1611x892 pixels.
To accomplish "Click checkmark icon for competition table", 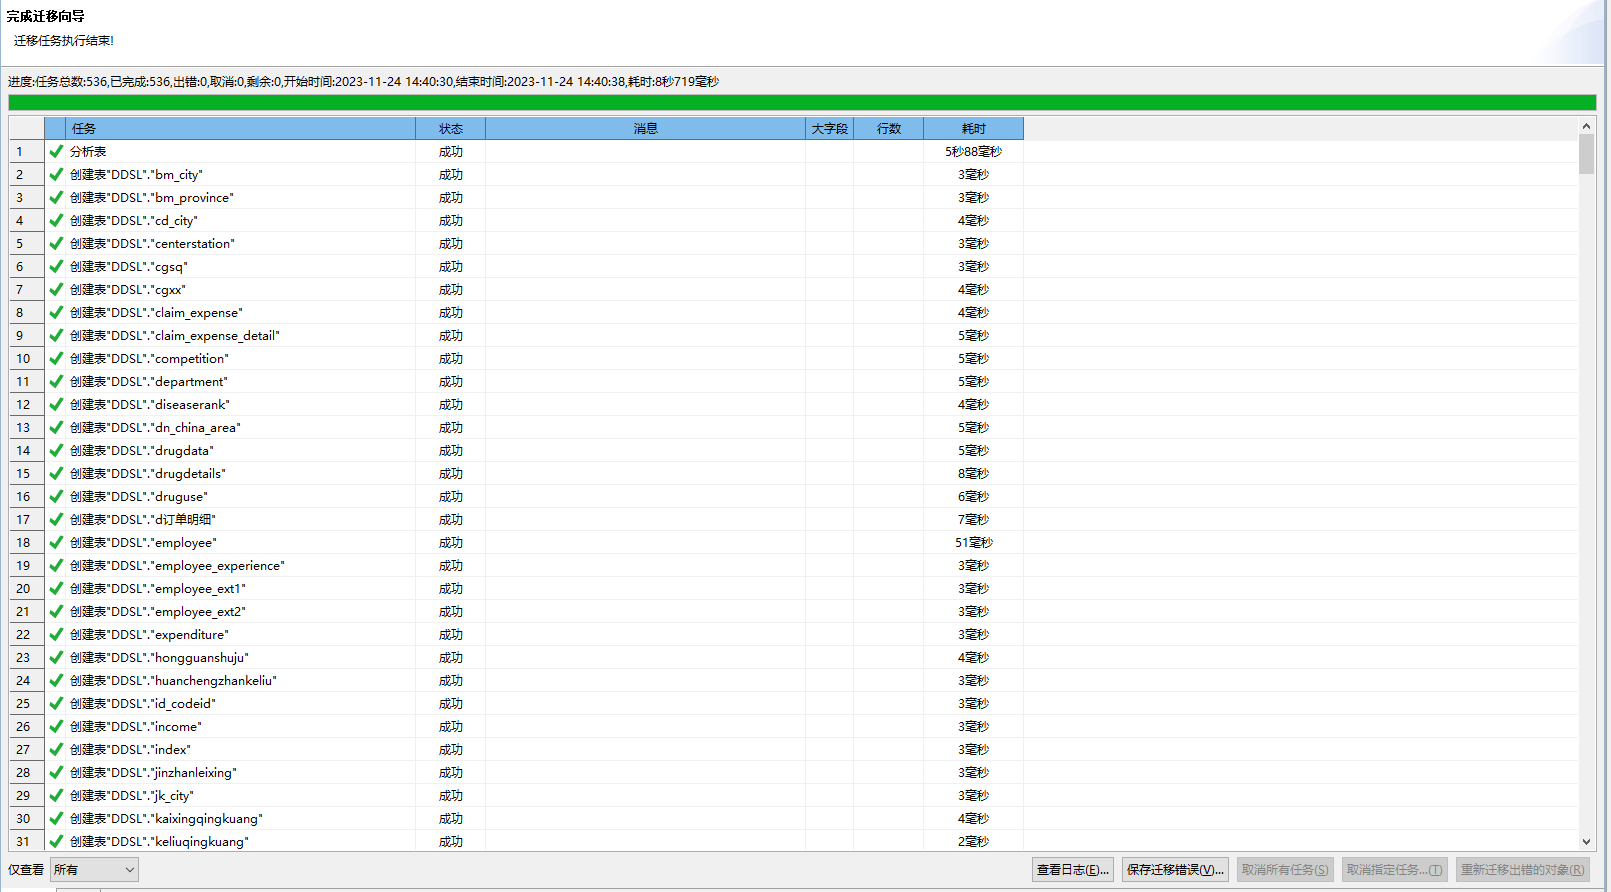I will [x=56, y=359].
